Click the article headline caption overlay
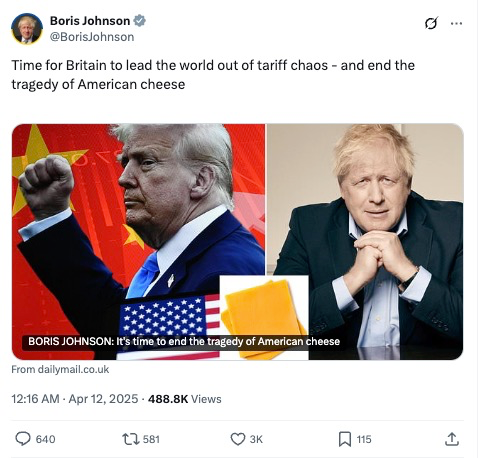The image size is (479, 458). point(184,342)
